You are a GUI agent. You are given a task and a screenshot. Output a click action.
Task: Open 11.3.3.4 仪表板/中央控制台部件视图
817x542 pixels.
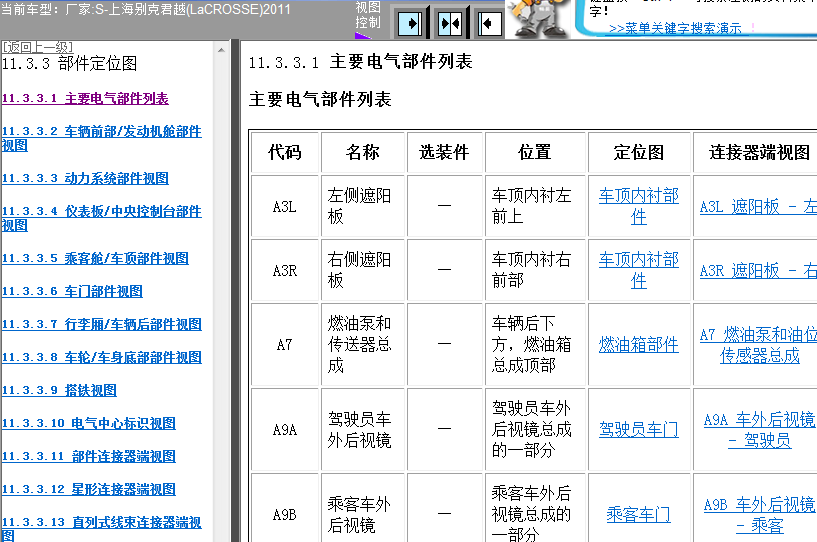point(102,218)
